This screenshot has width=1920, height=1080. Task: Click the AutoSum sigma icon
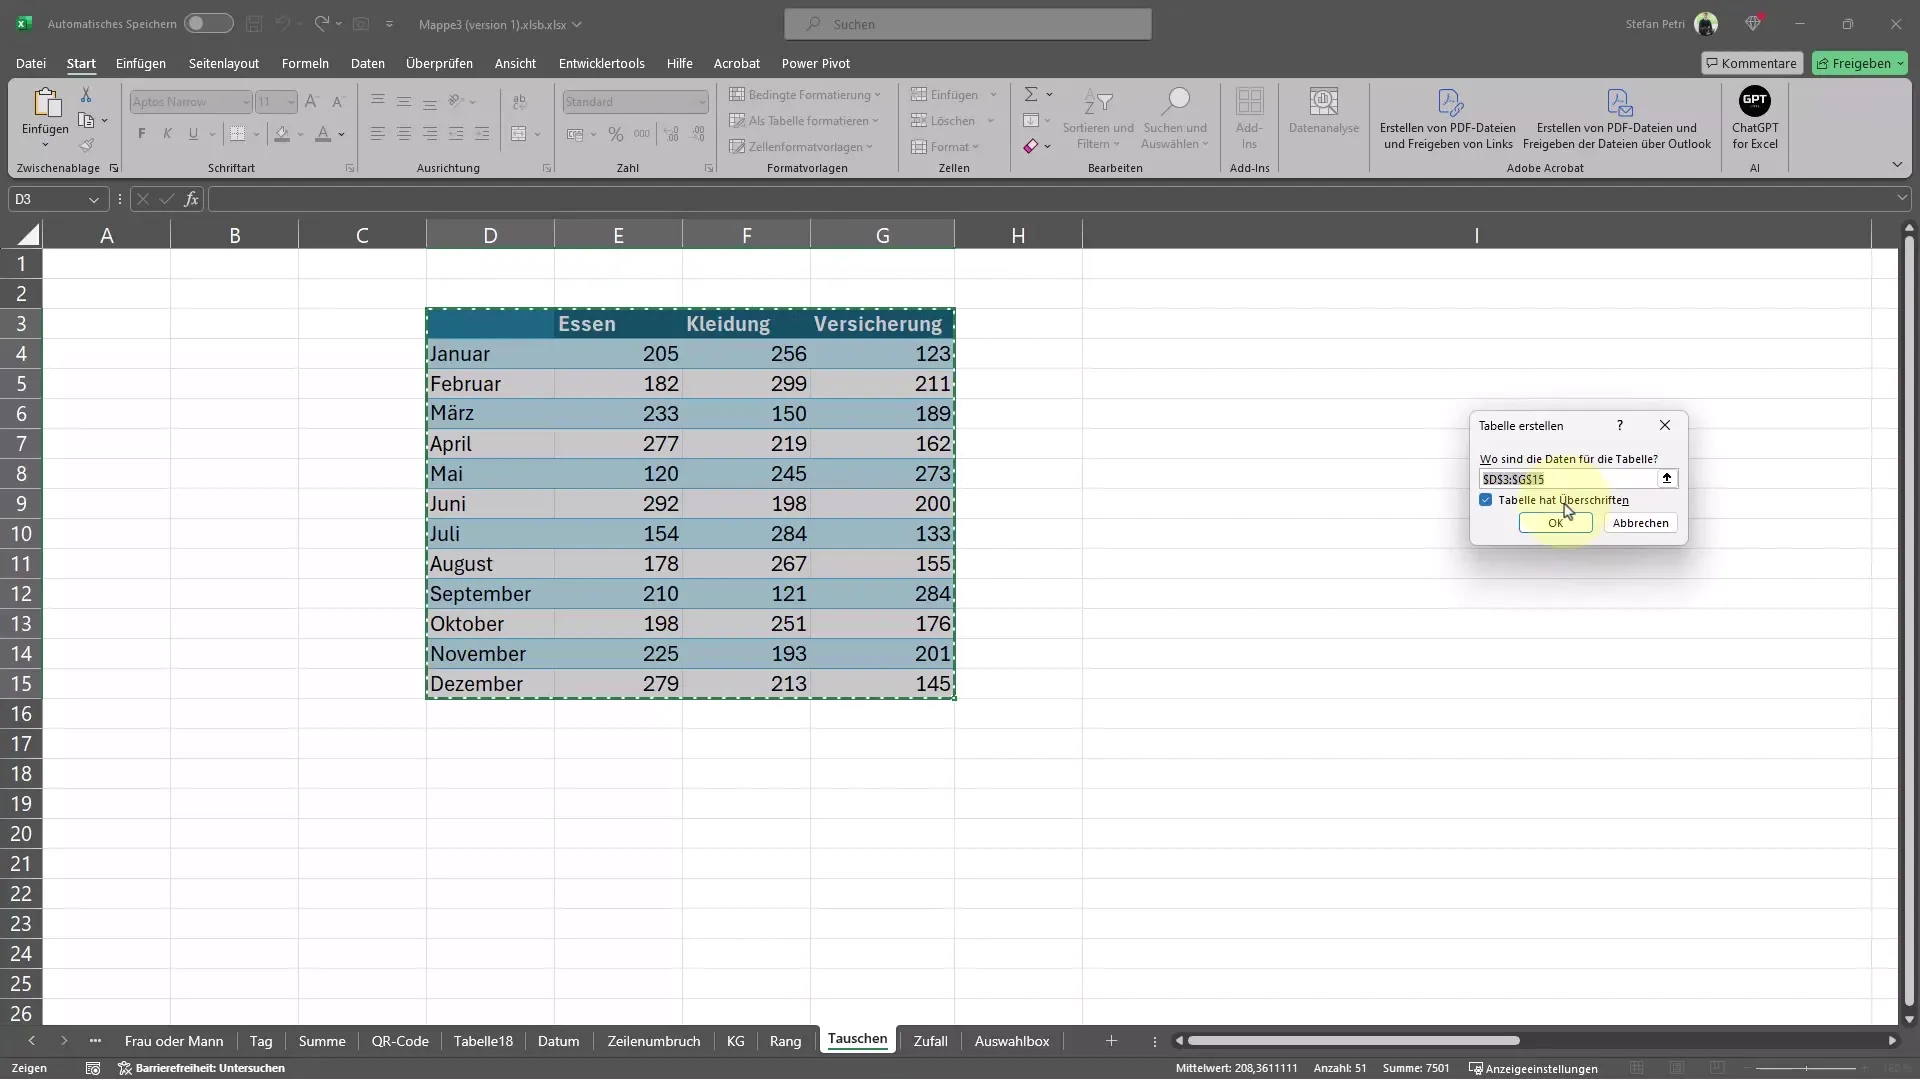click(x=1031, y=94)
